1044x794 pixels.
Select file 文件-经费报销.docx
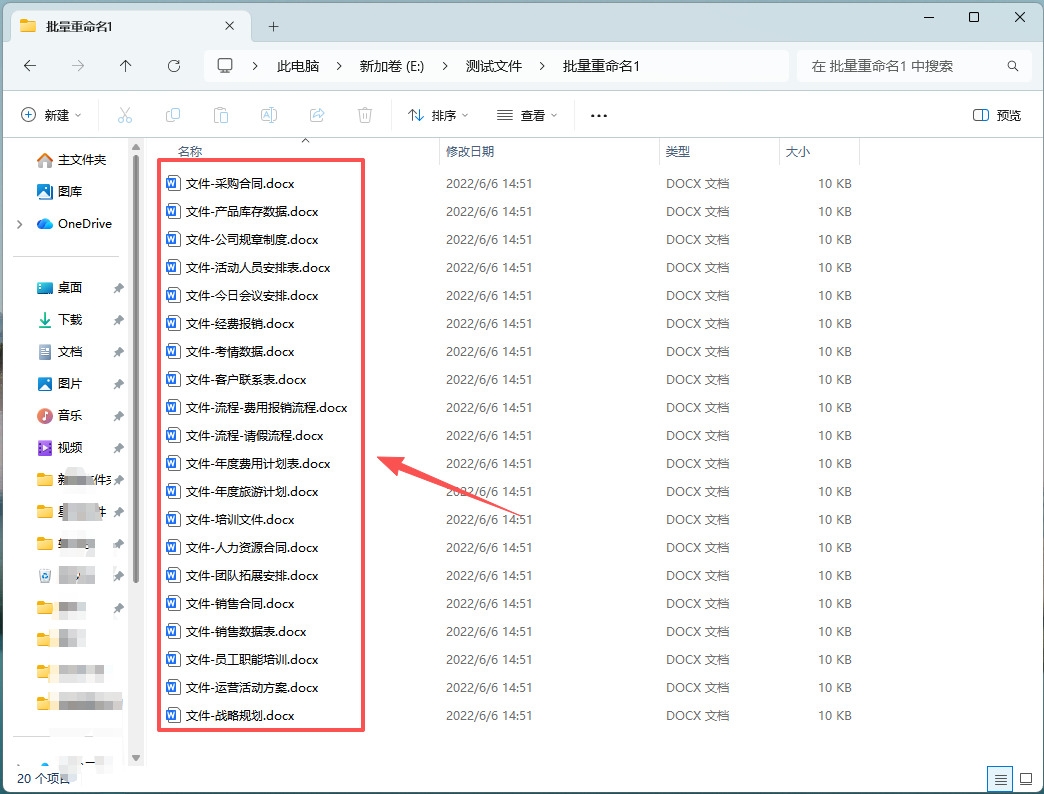230,323
